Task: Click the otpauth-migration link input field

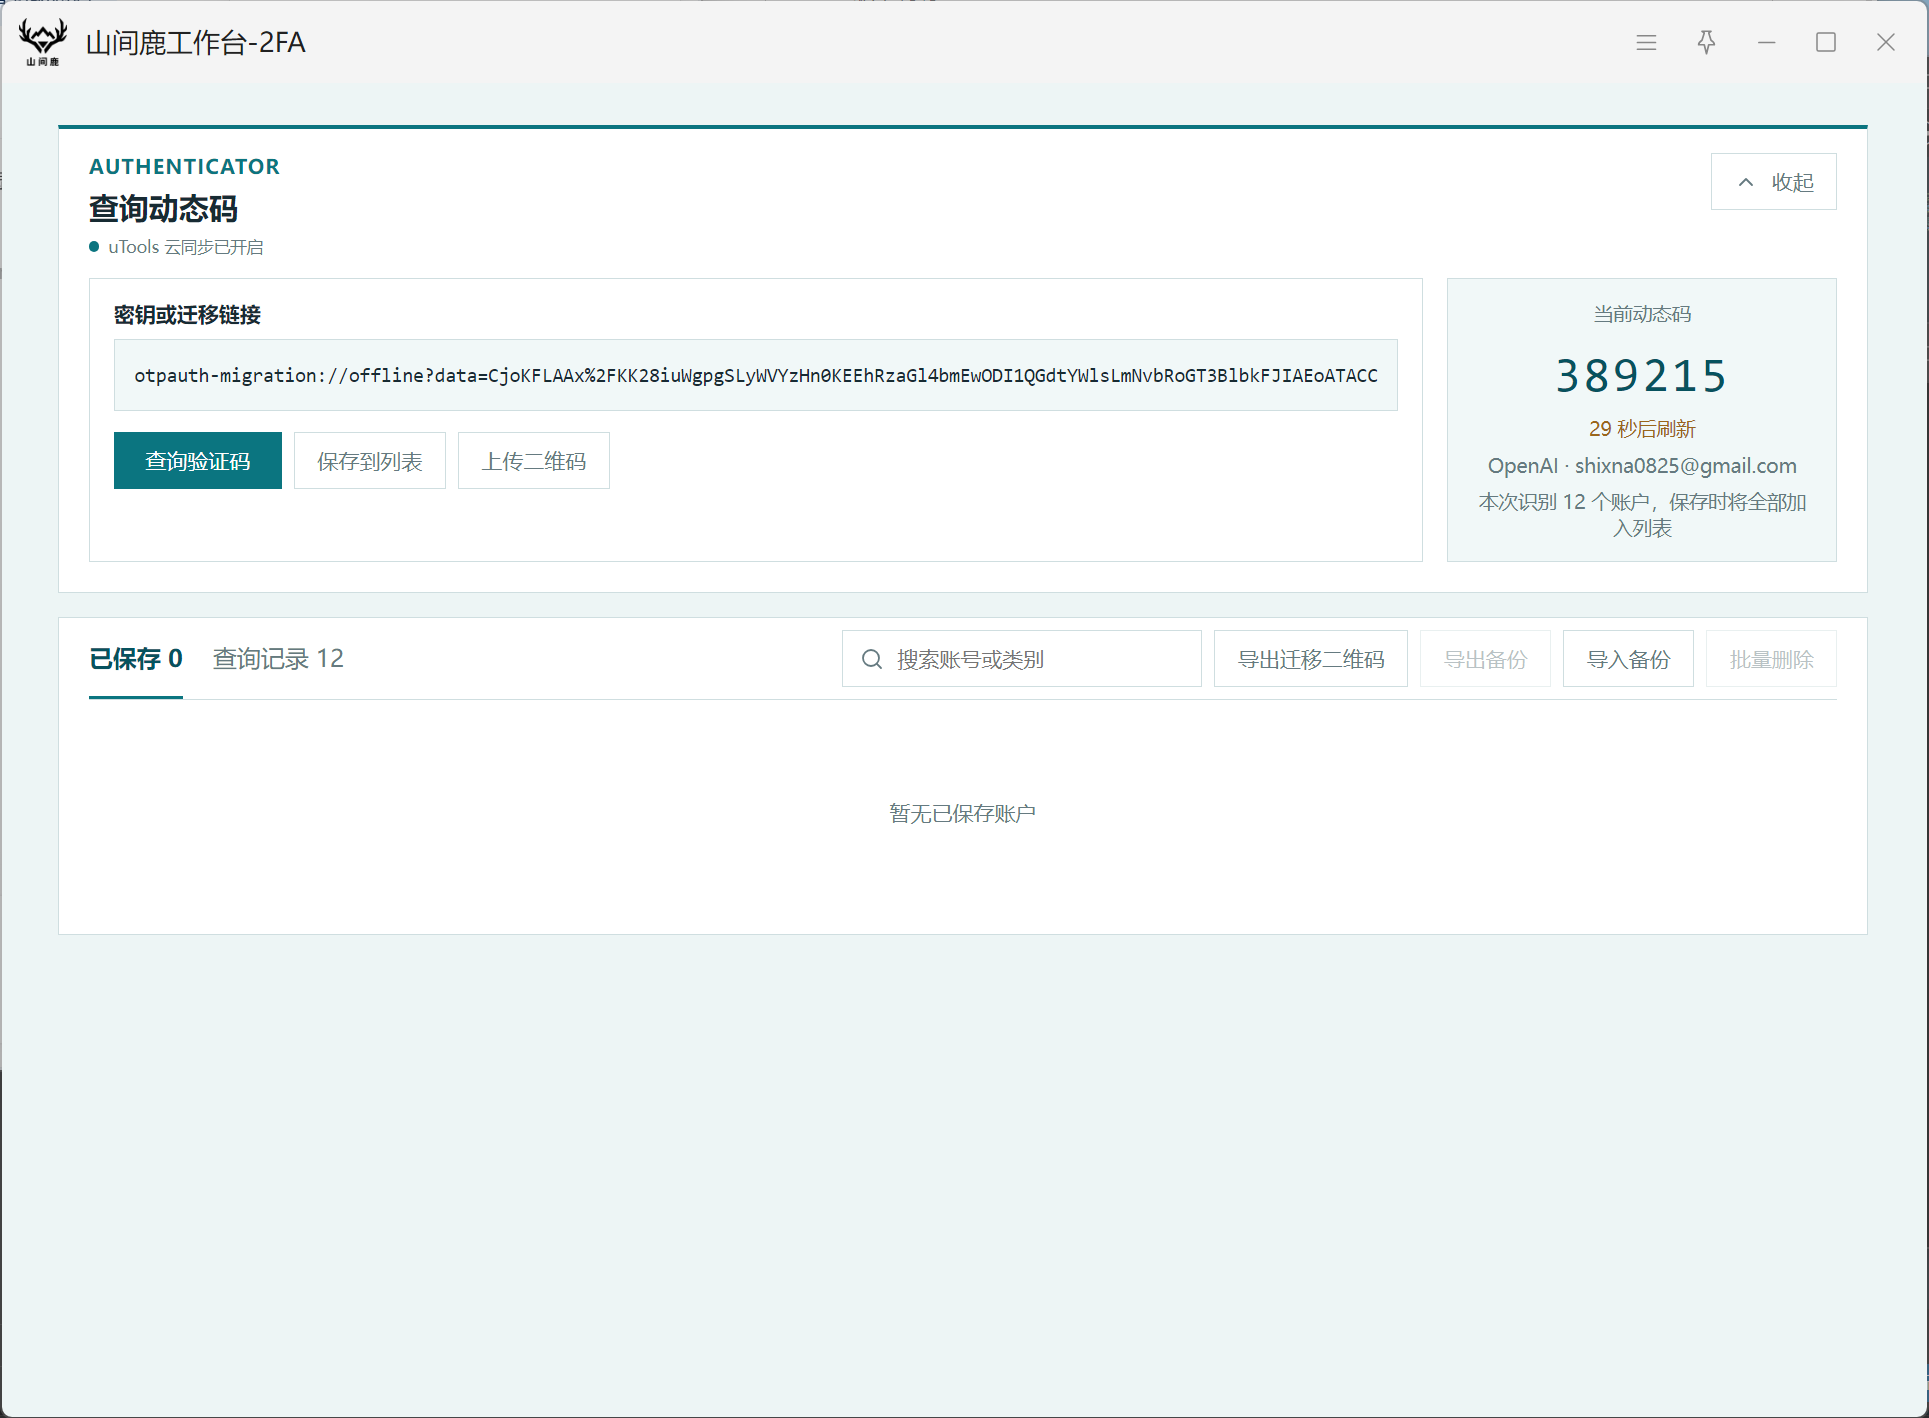Action: click(x=755, y=375)
